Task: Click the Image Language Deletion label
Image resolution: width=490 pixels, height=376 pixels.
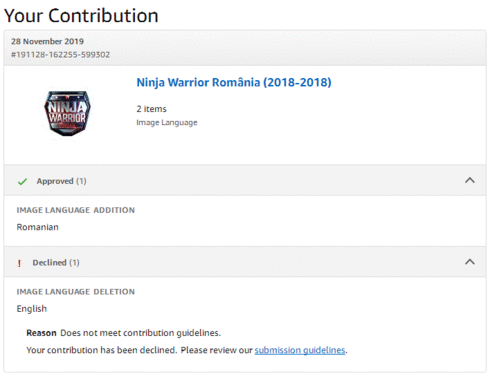Action: (76, 292)
